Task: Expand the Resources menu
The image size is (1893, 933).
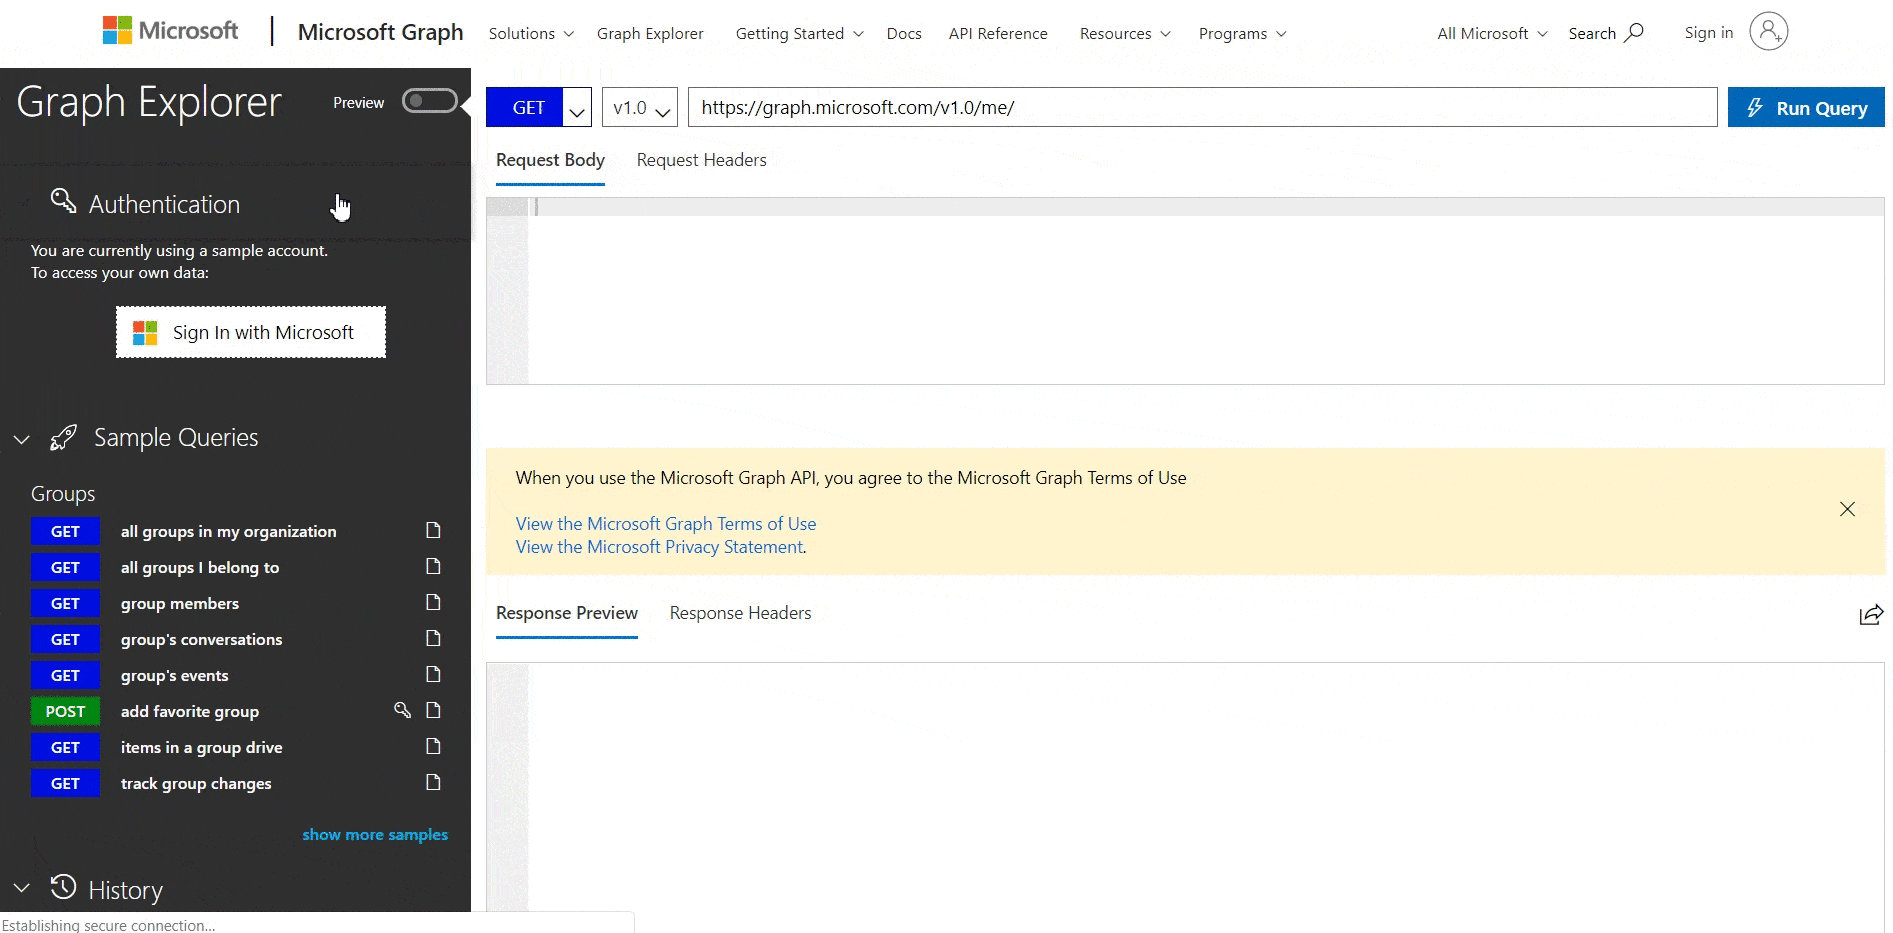Action: coord(1125,34)
